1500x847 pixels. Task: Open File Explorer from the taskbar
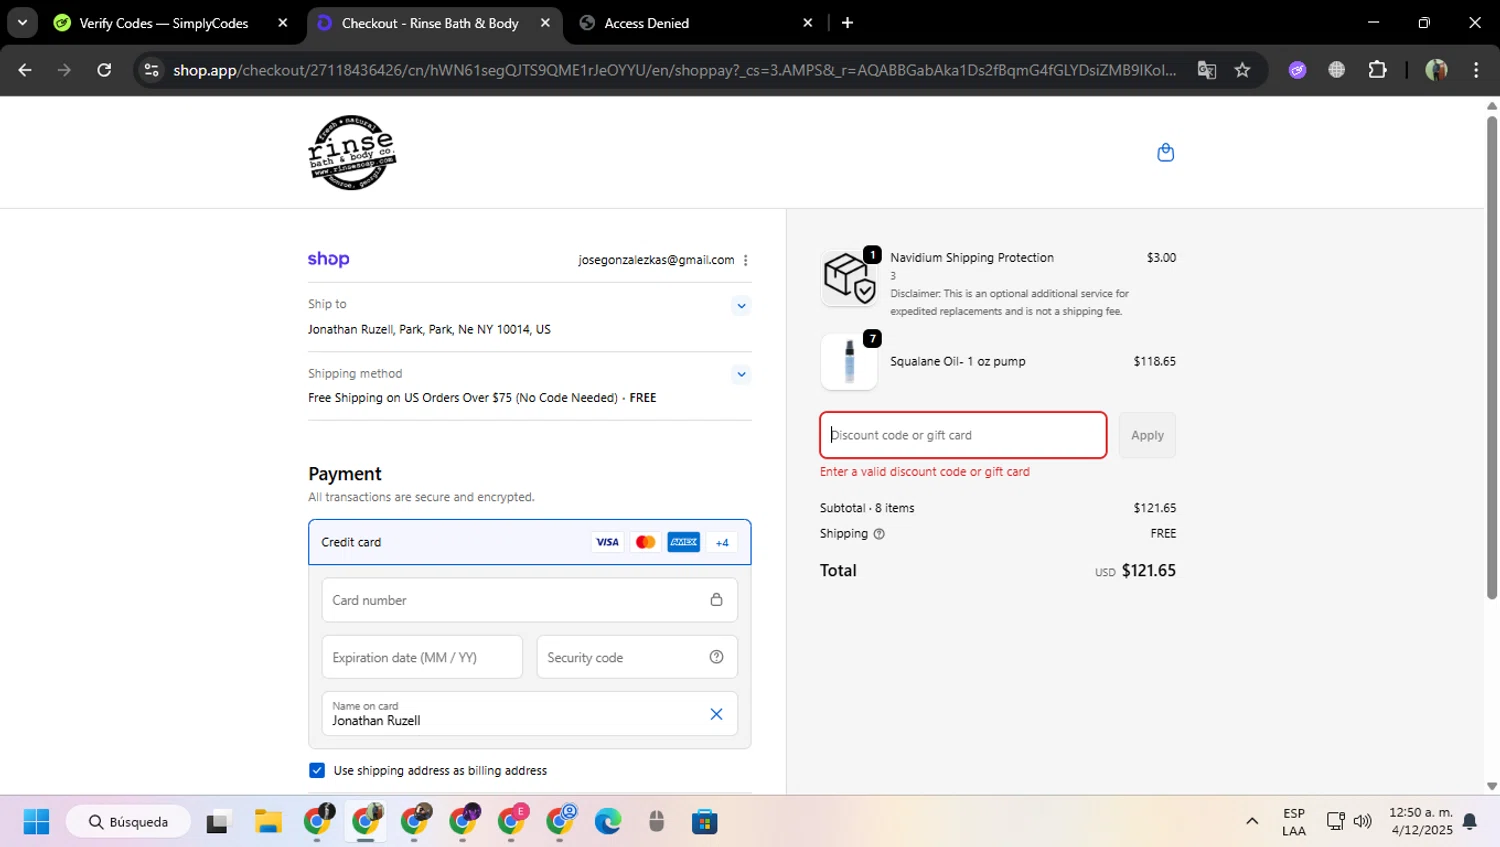[268, 822]
